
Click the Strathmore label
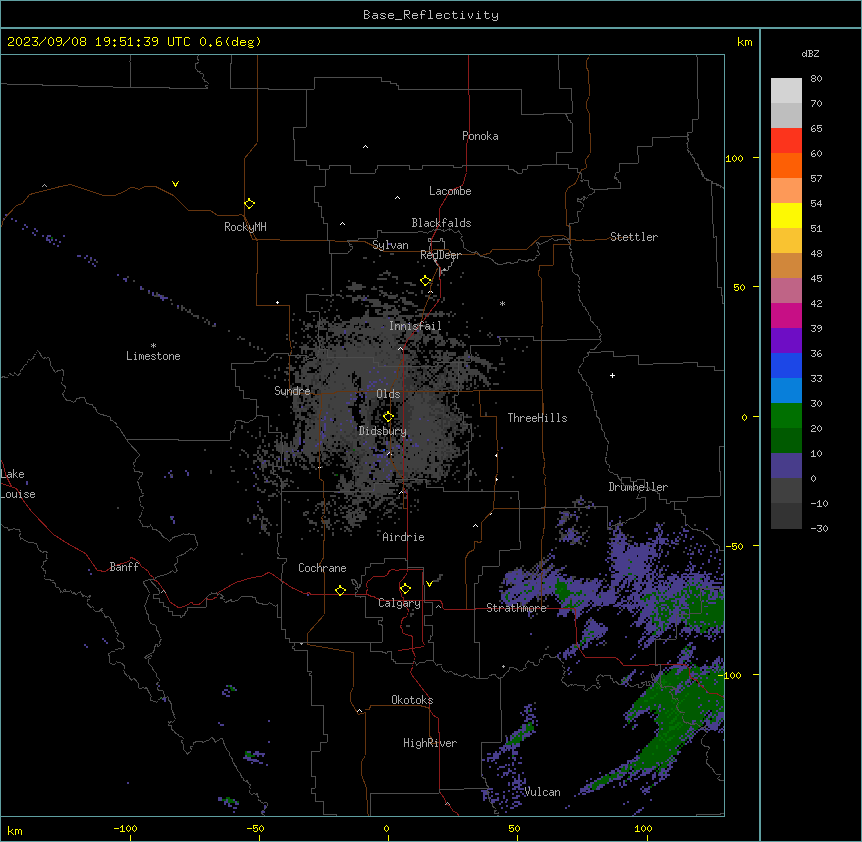click(516, 608)
